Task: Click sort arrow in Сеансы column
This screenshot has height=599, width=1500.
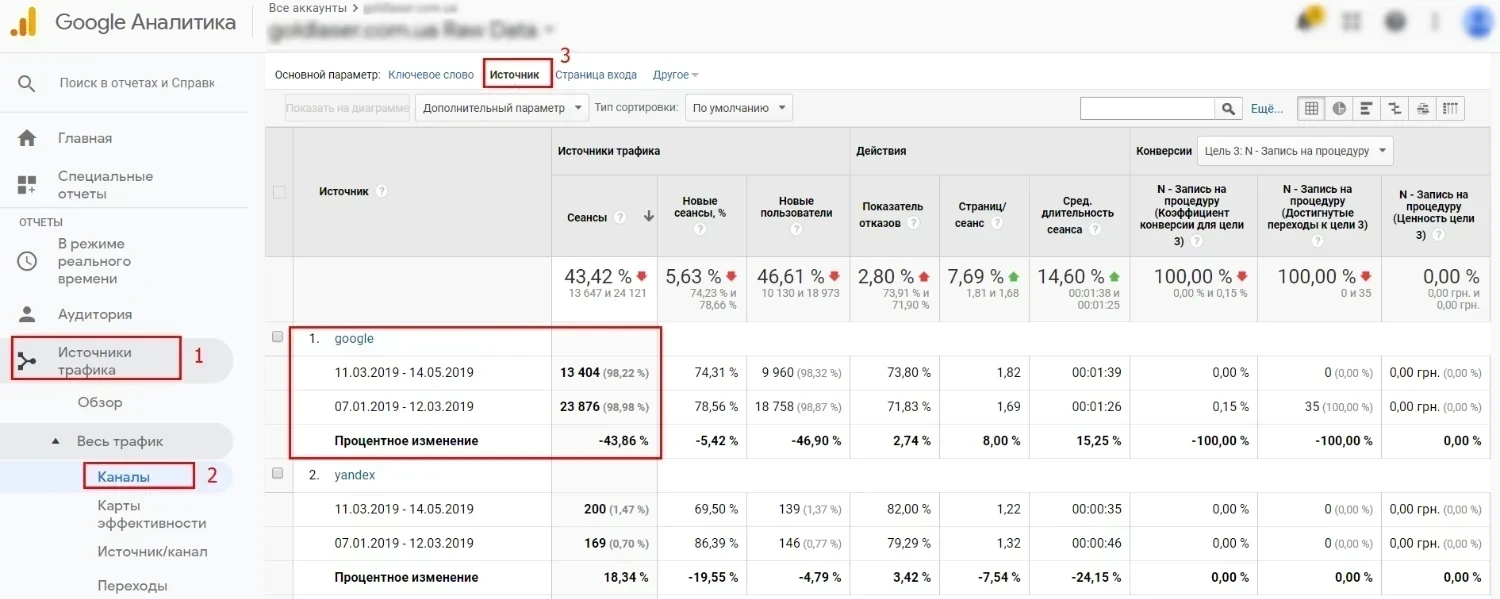Action: pyautogui.click(x=648, y=217)
